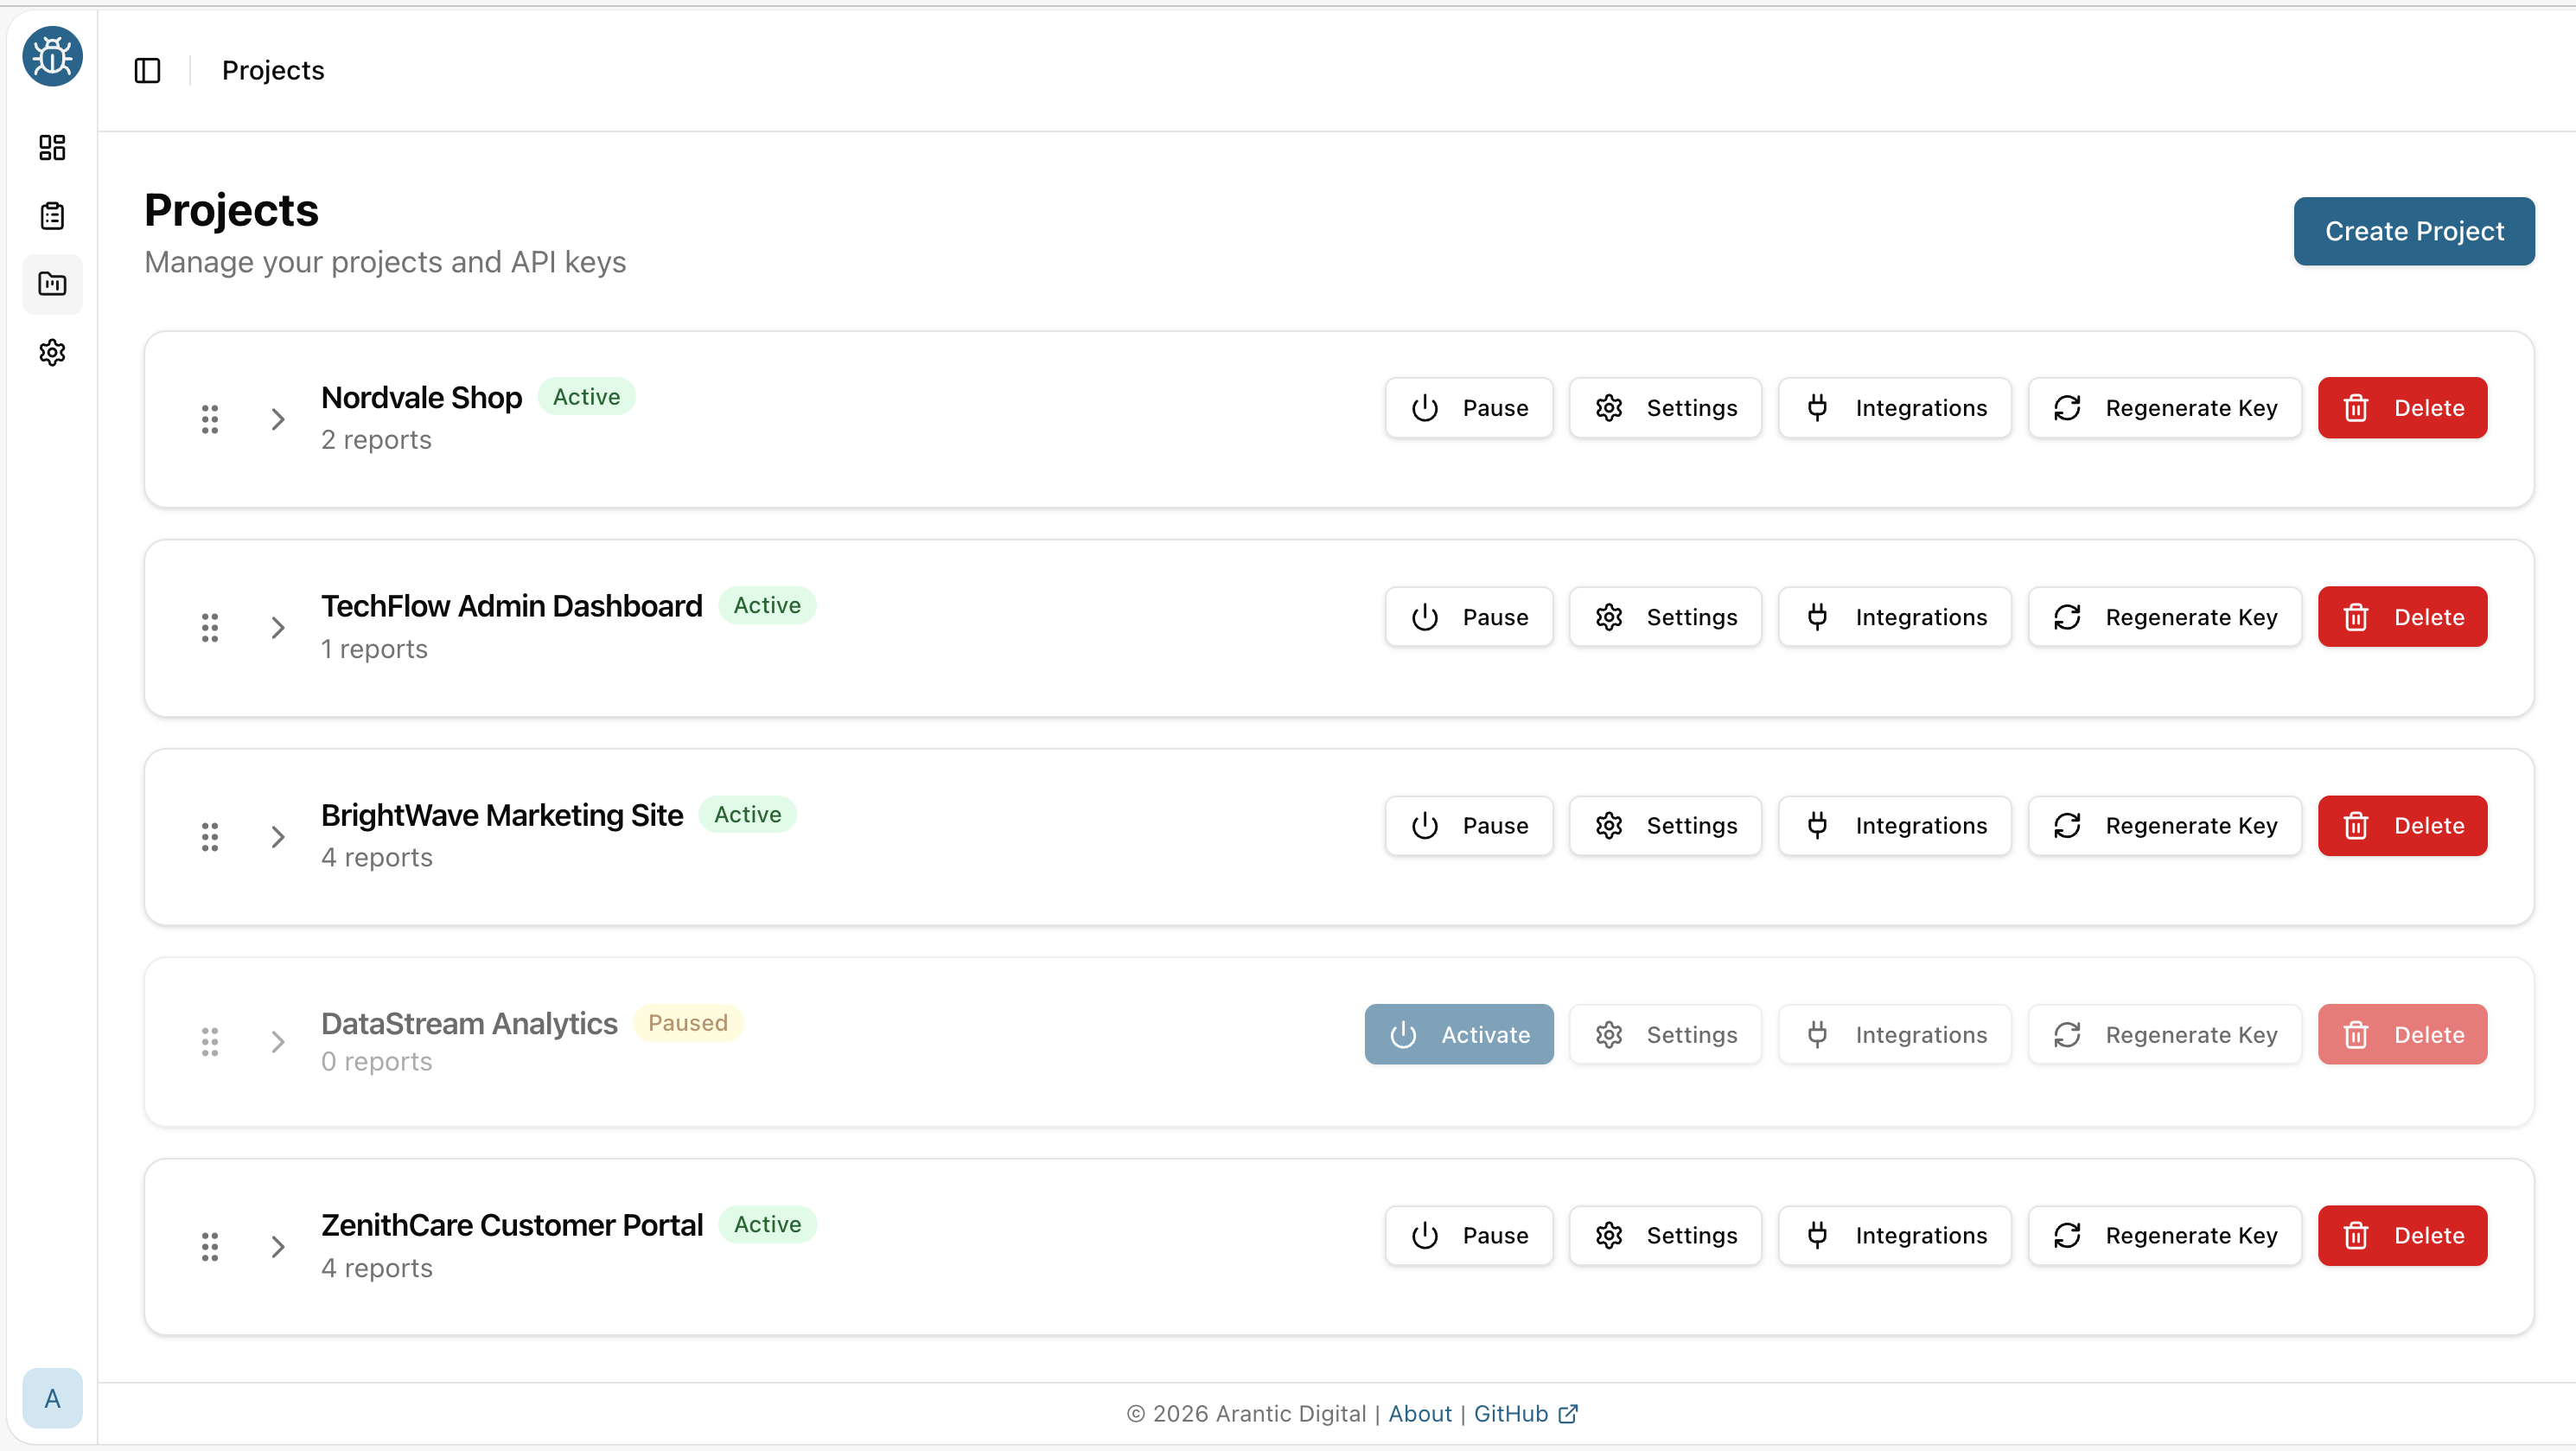
Task: Open the dashboard grid icon in the sidebar
Action: [52, 147]
